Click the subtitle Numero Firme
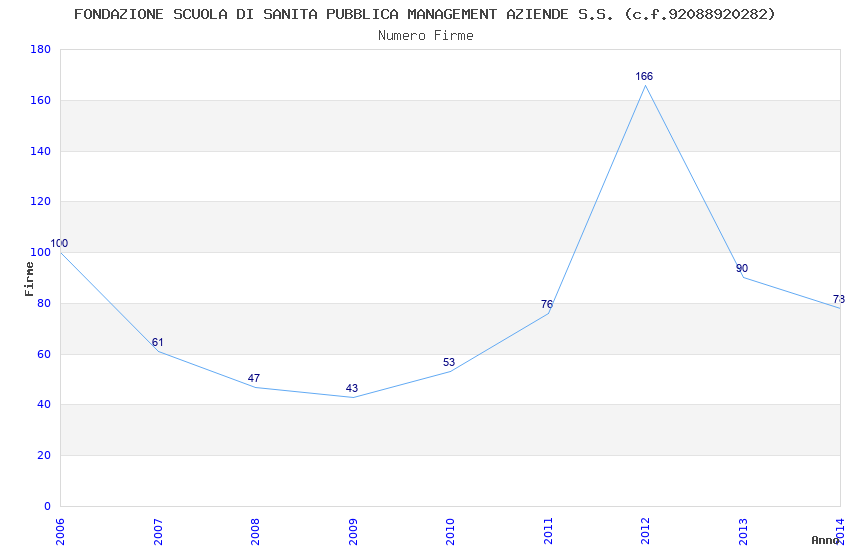Screen dimensions: 850x550 coord(426,36)
